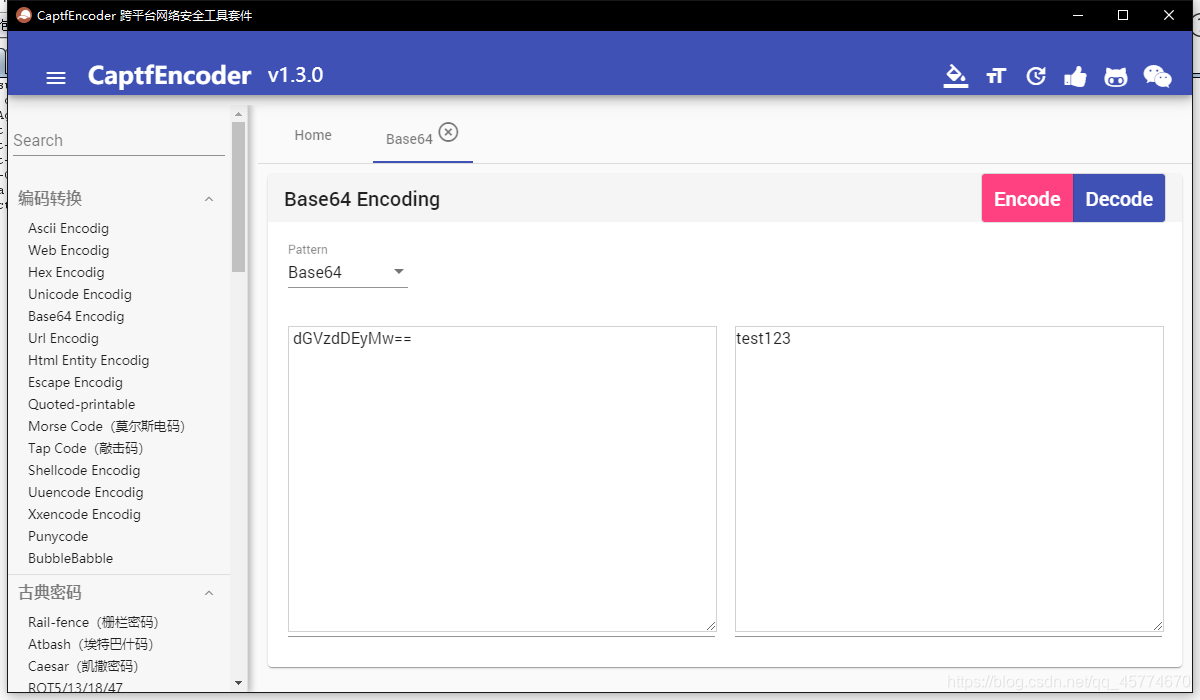The image size is (1200, 700).
Task: Open Shellcode Encodig in sidebar
Action: [x=84, y=470]
